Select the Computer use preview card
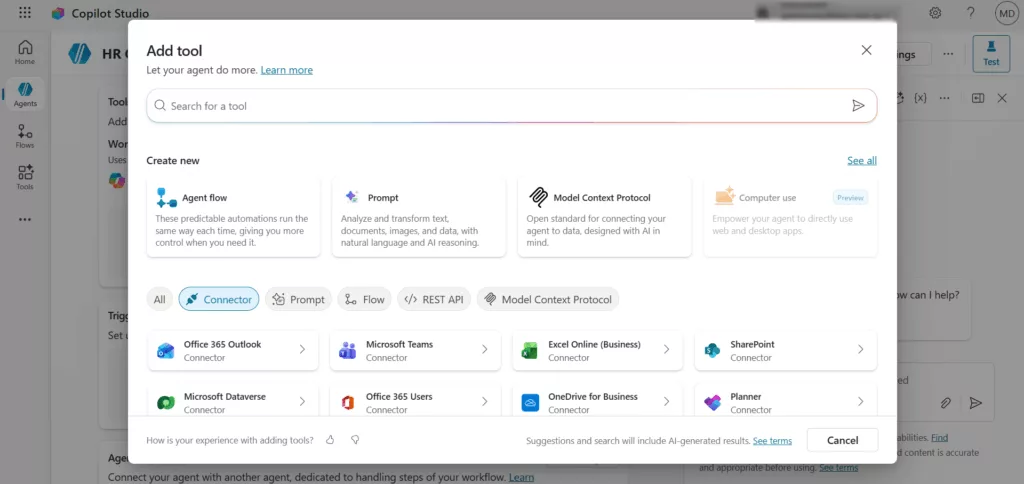The image size is (1024, 484). pyautogui.click(x=790, y=218)
